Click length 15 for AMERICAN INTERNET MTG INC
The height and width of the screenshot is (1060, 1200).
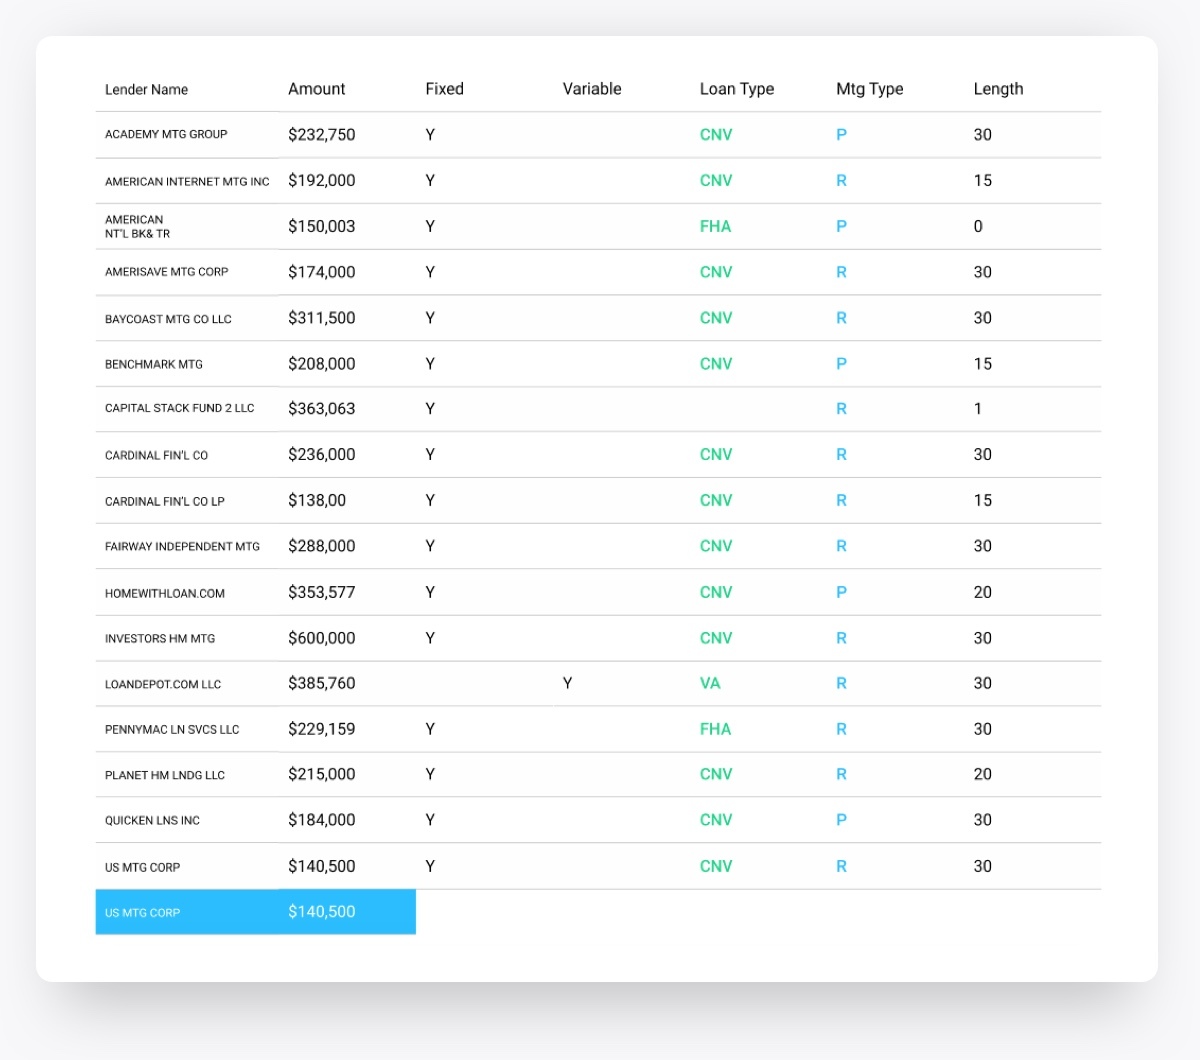click(x=983, y=180)
